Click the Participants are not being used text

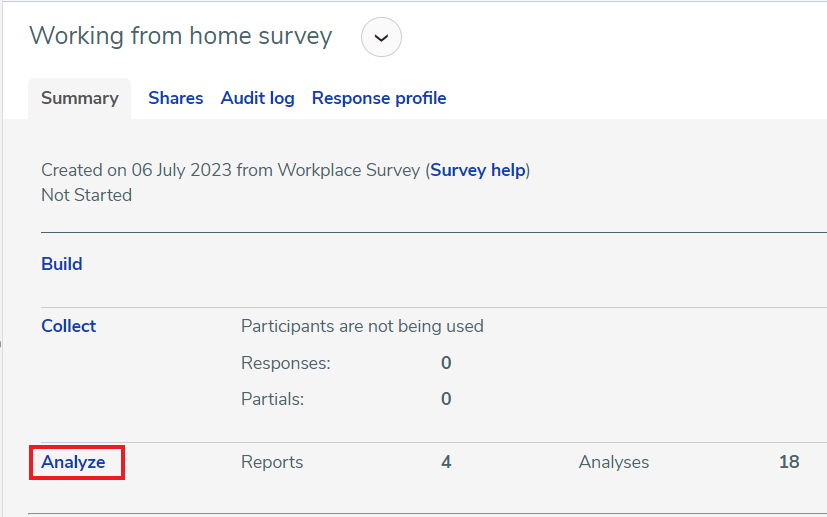(362, 326)
